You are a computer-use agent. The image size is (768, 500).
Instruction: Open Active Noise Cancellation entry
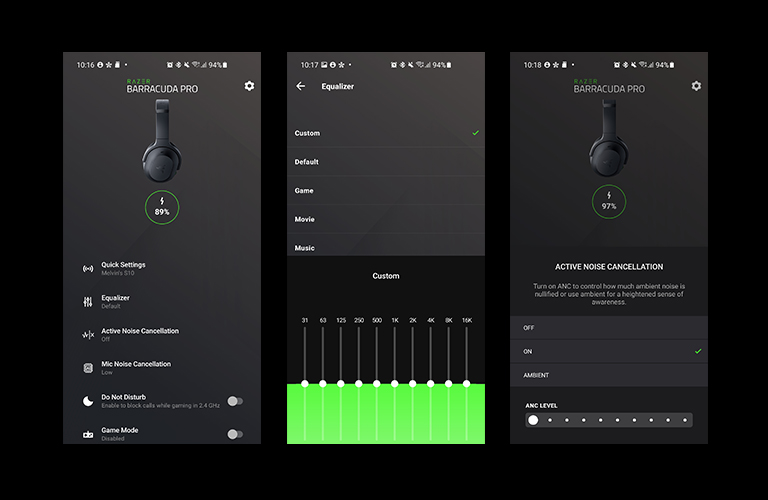(162, 335)
